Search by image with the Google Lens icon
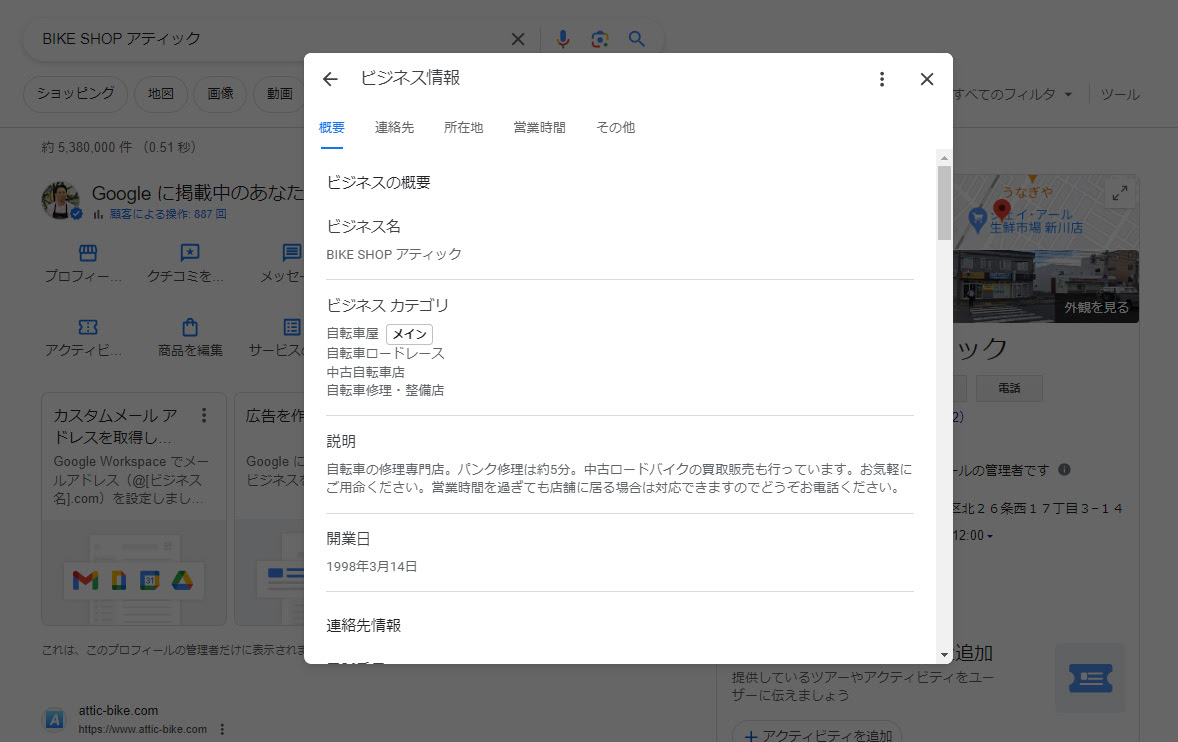 pyautogui.click(x=599, y=38)
